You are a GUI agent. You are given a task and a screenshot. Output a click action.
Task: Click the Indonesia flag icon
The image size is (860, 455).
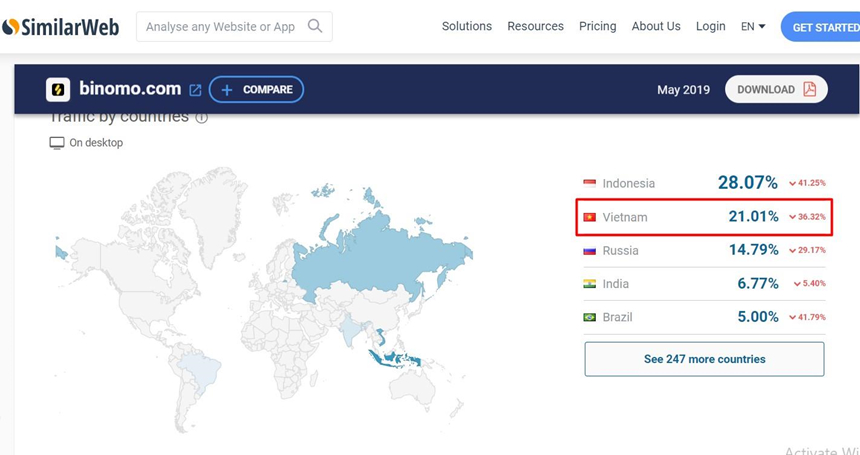point(590,183)
